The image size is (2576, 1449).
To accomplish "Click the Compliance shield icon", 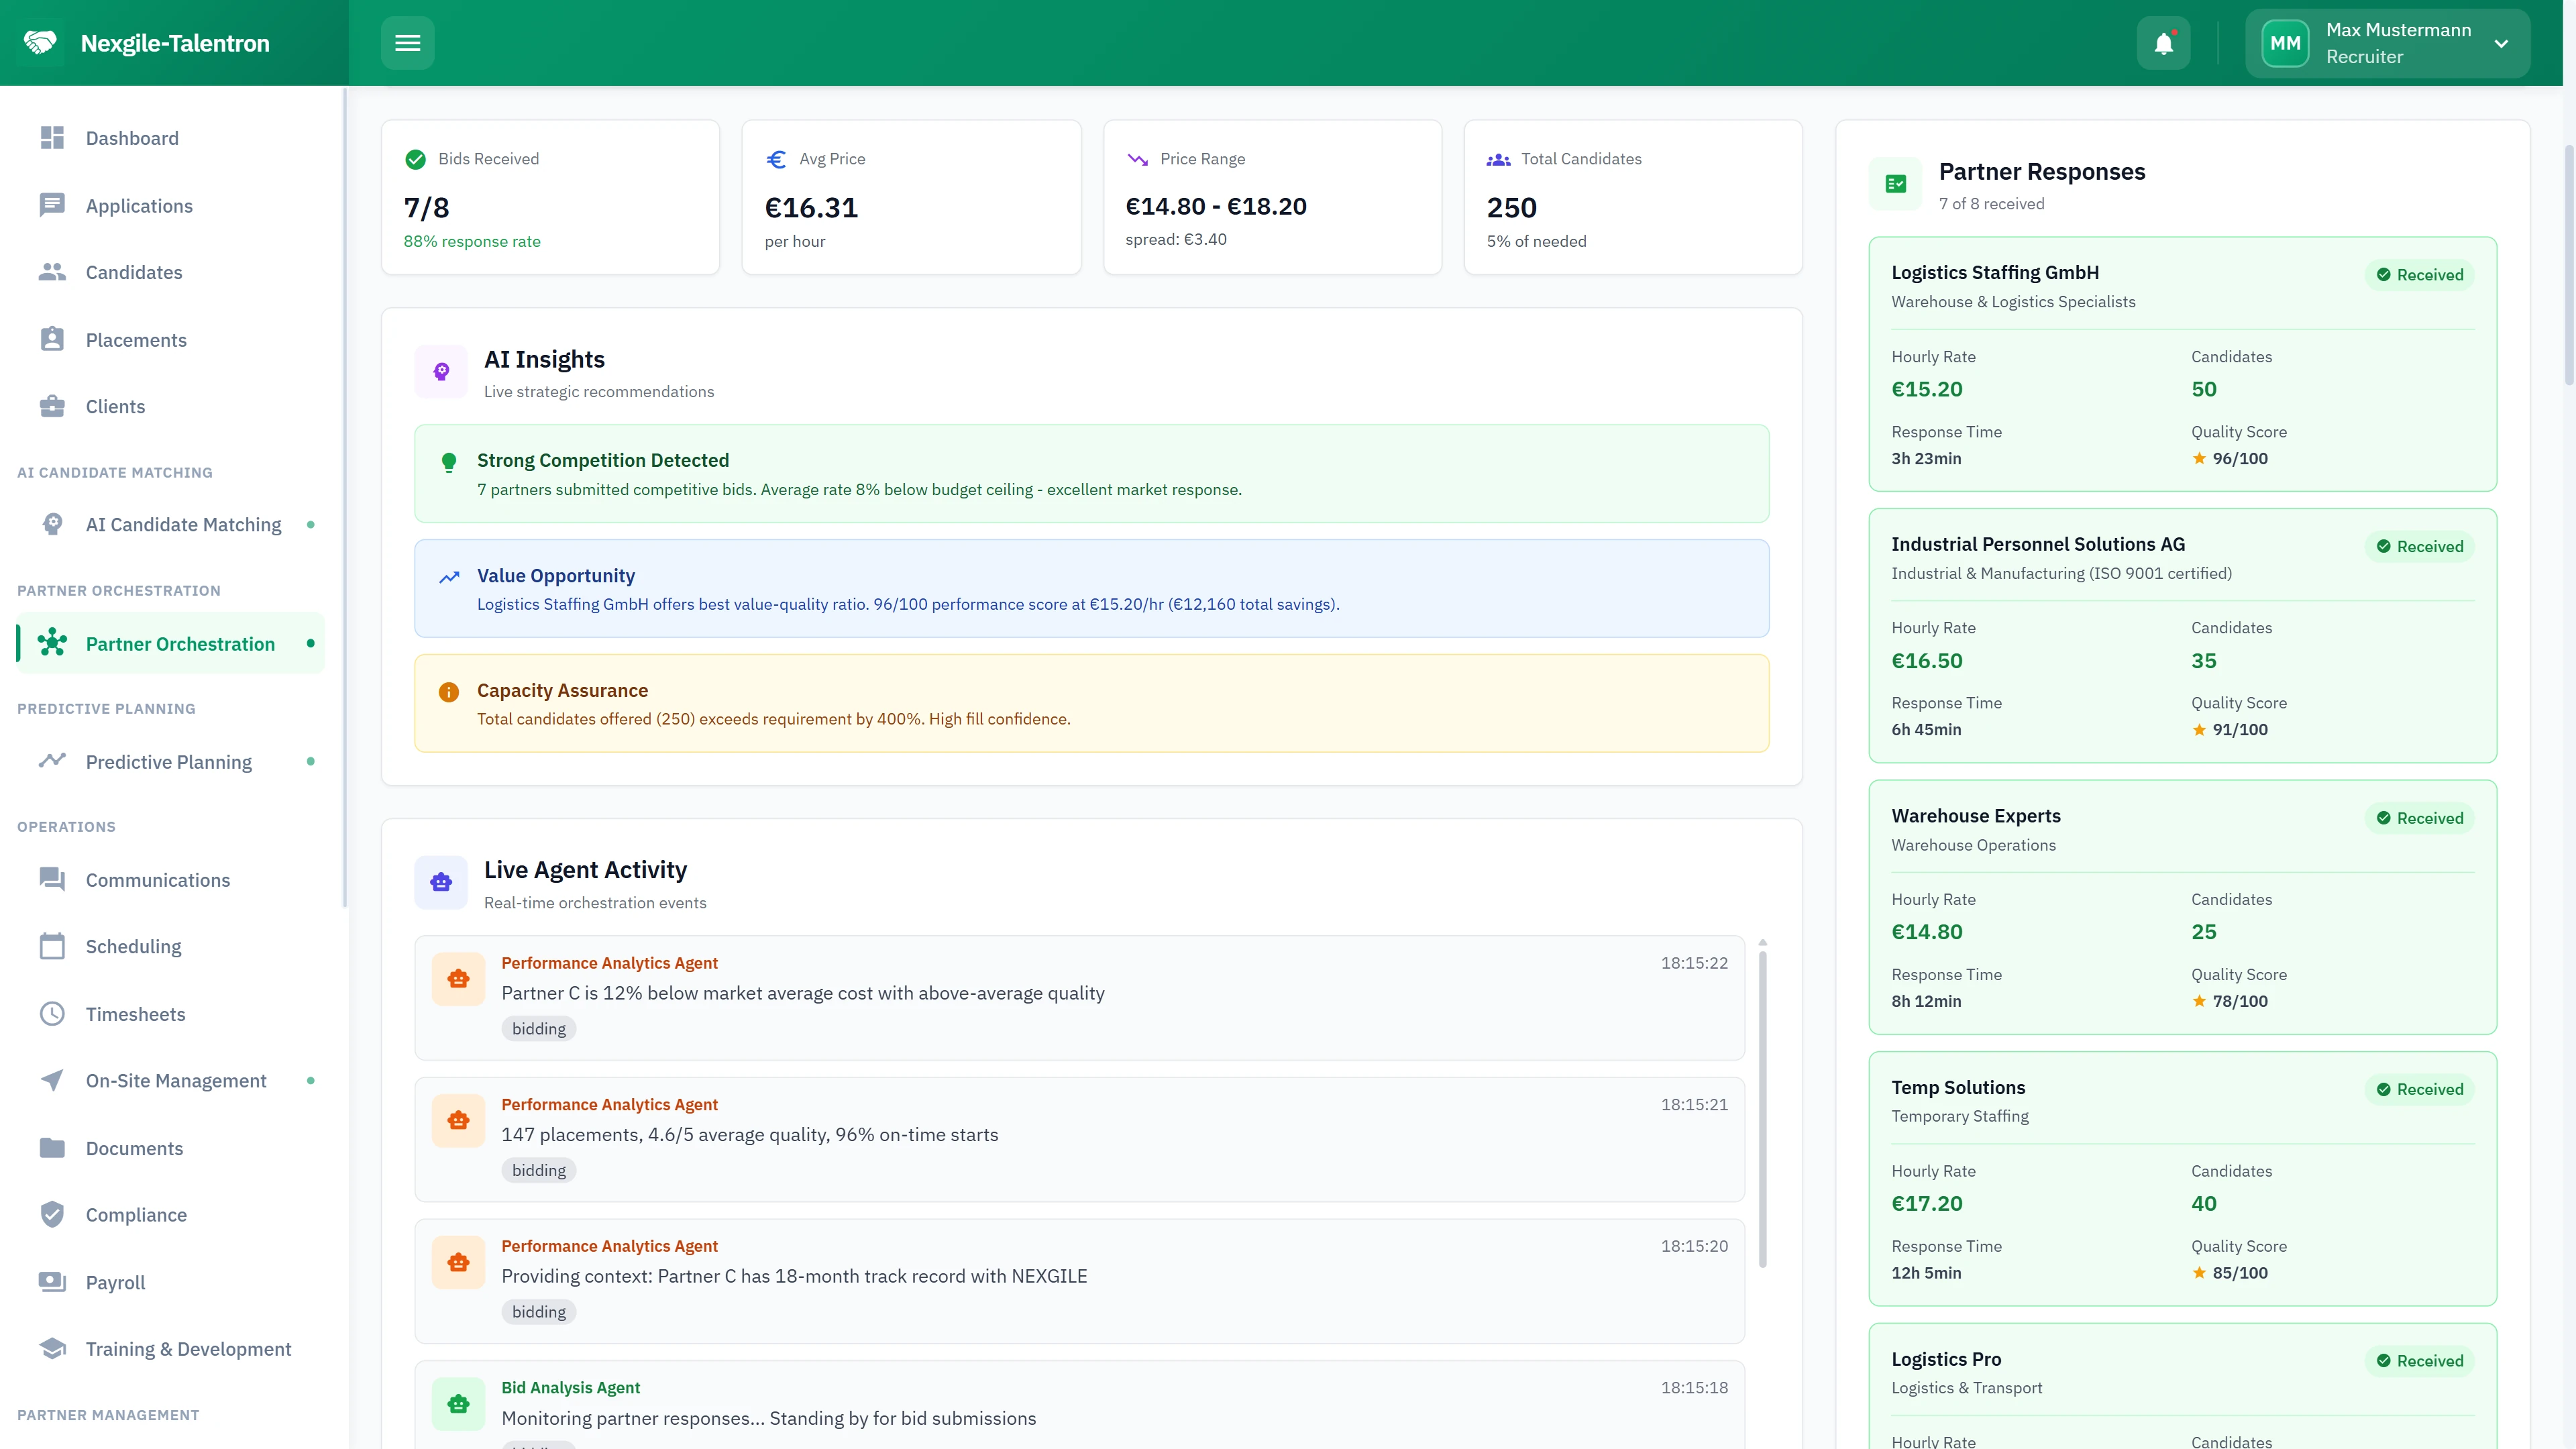I will [53, 1215].
